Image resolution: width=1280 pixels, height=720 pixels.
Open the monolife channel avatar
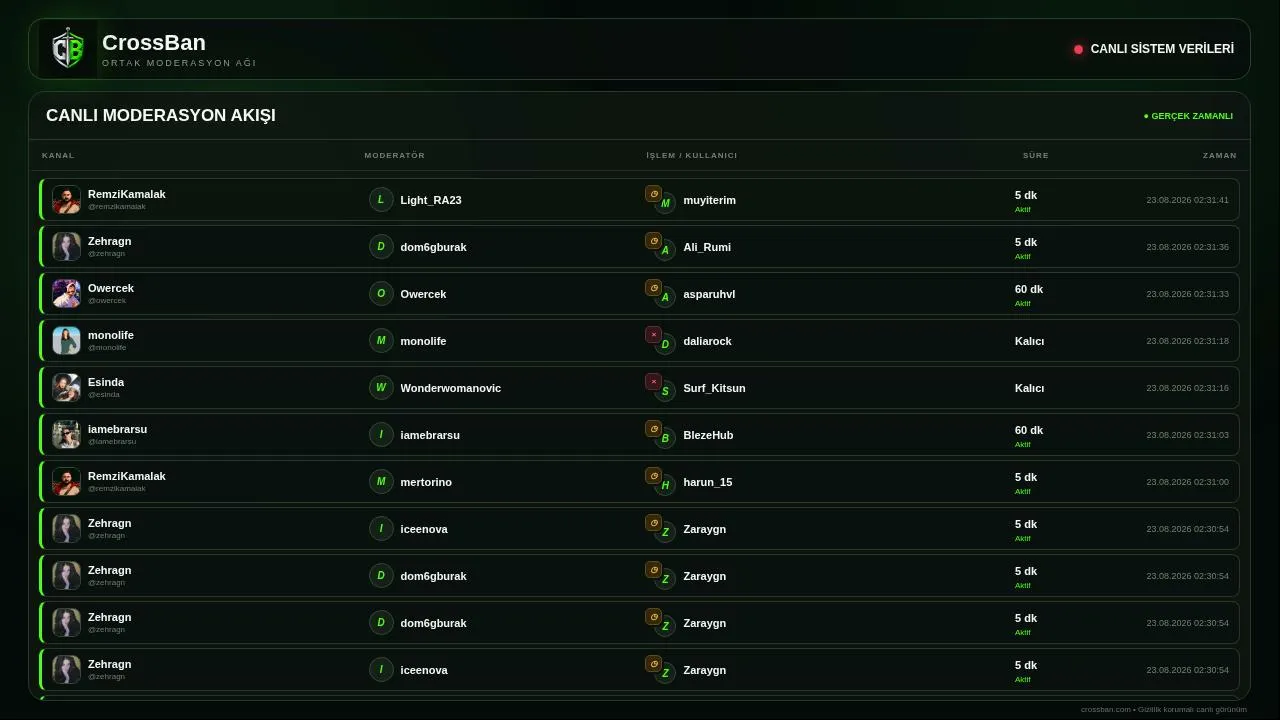66,341
